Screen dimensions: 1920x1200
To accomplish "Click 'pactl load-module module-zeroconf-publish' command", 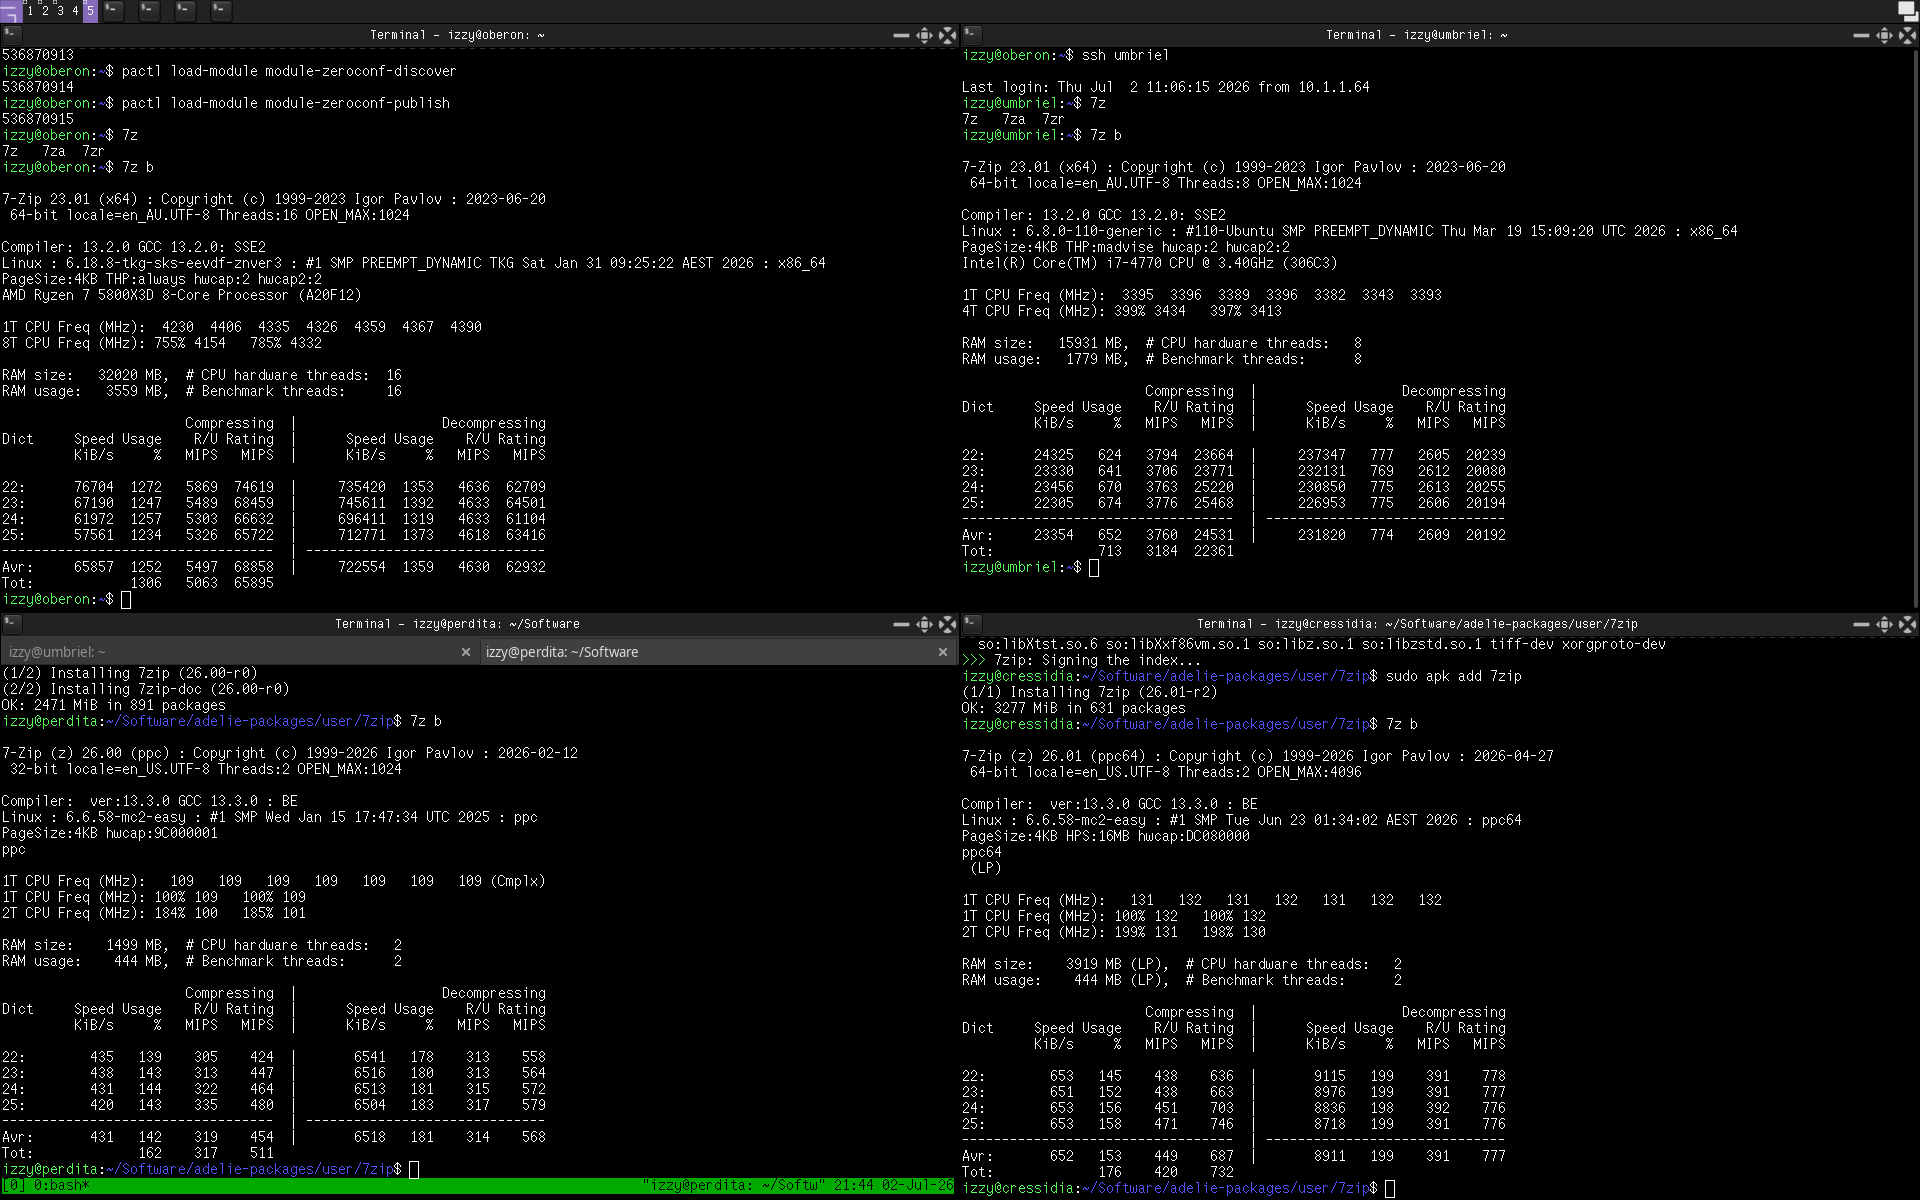I will (x=286, y=103).
